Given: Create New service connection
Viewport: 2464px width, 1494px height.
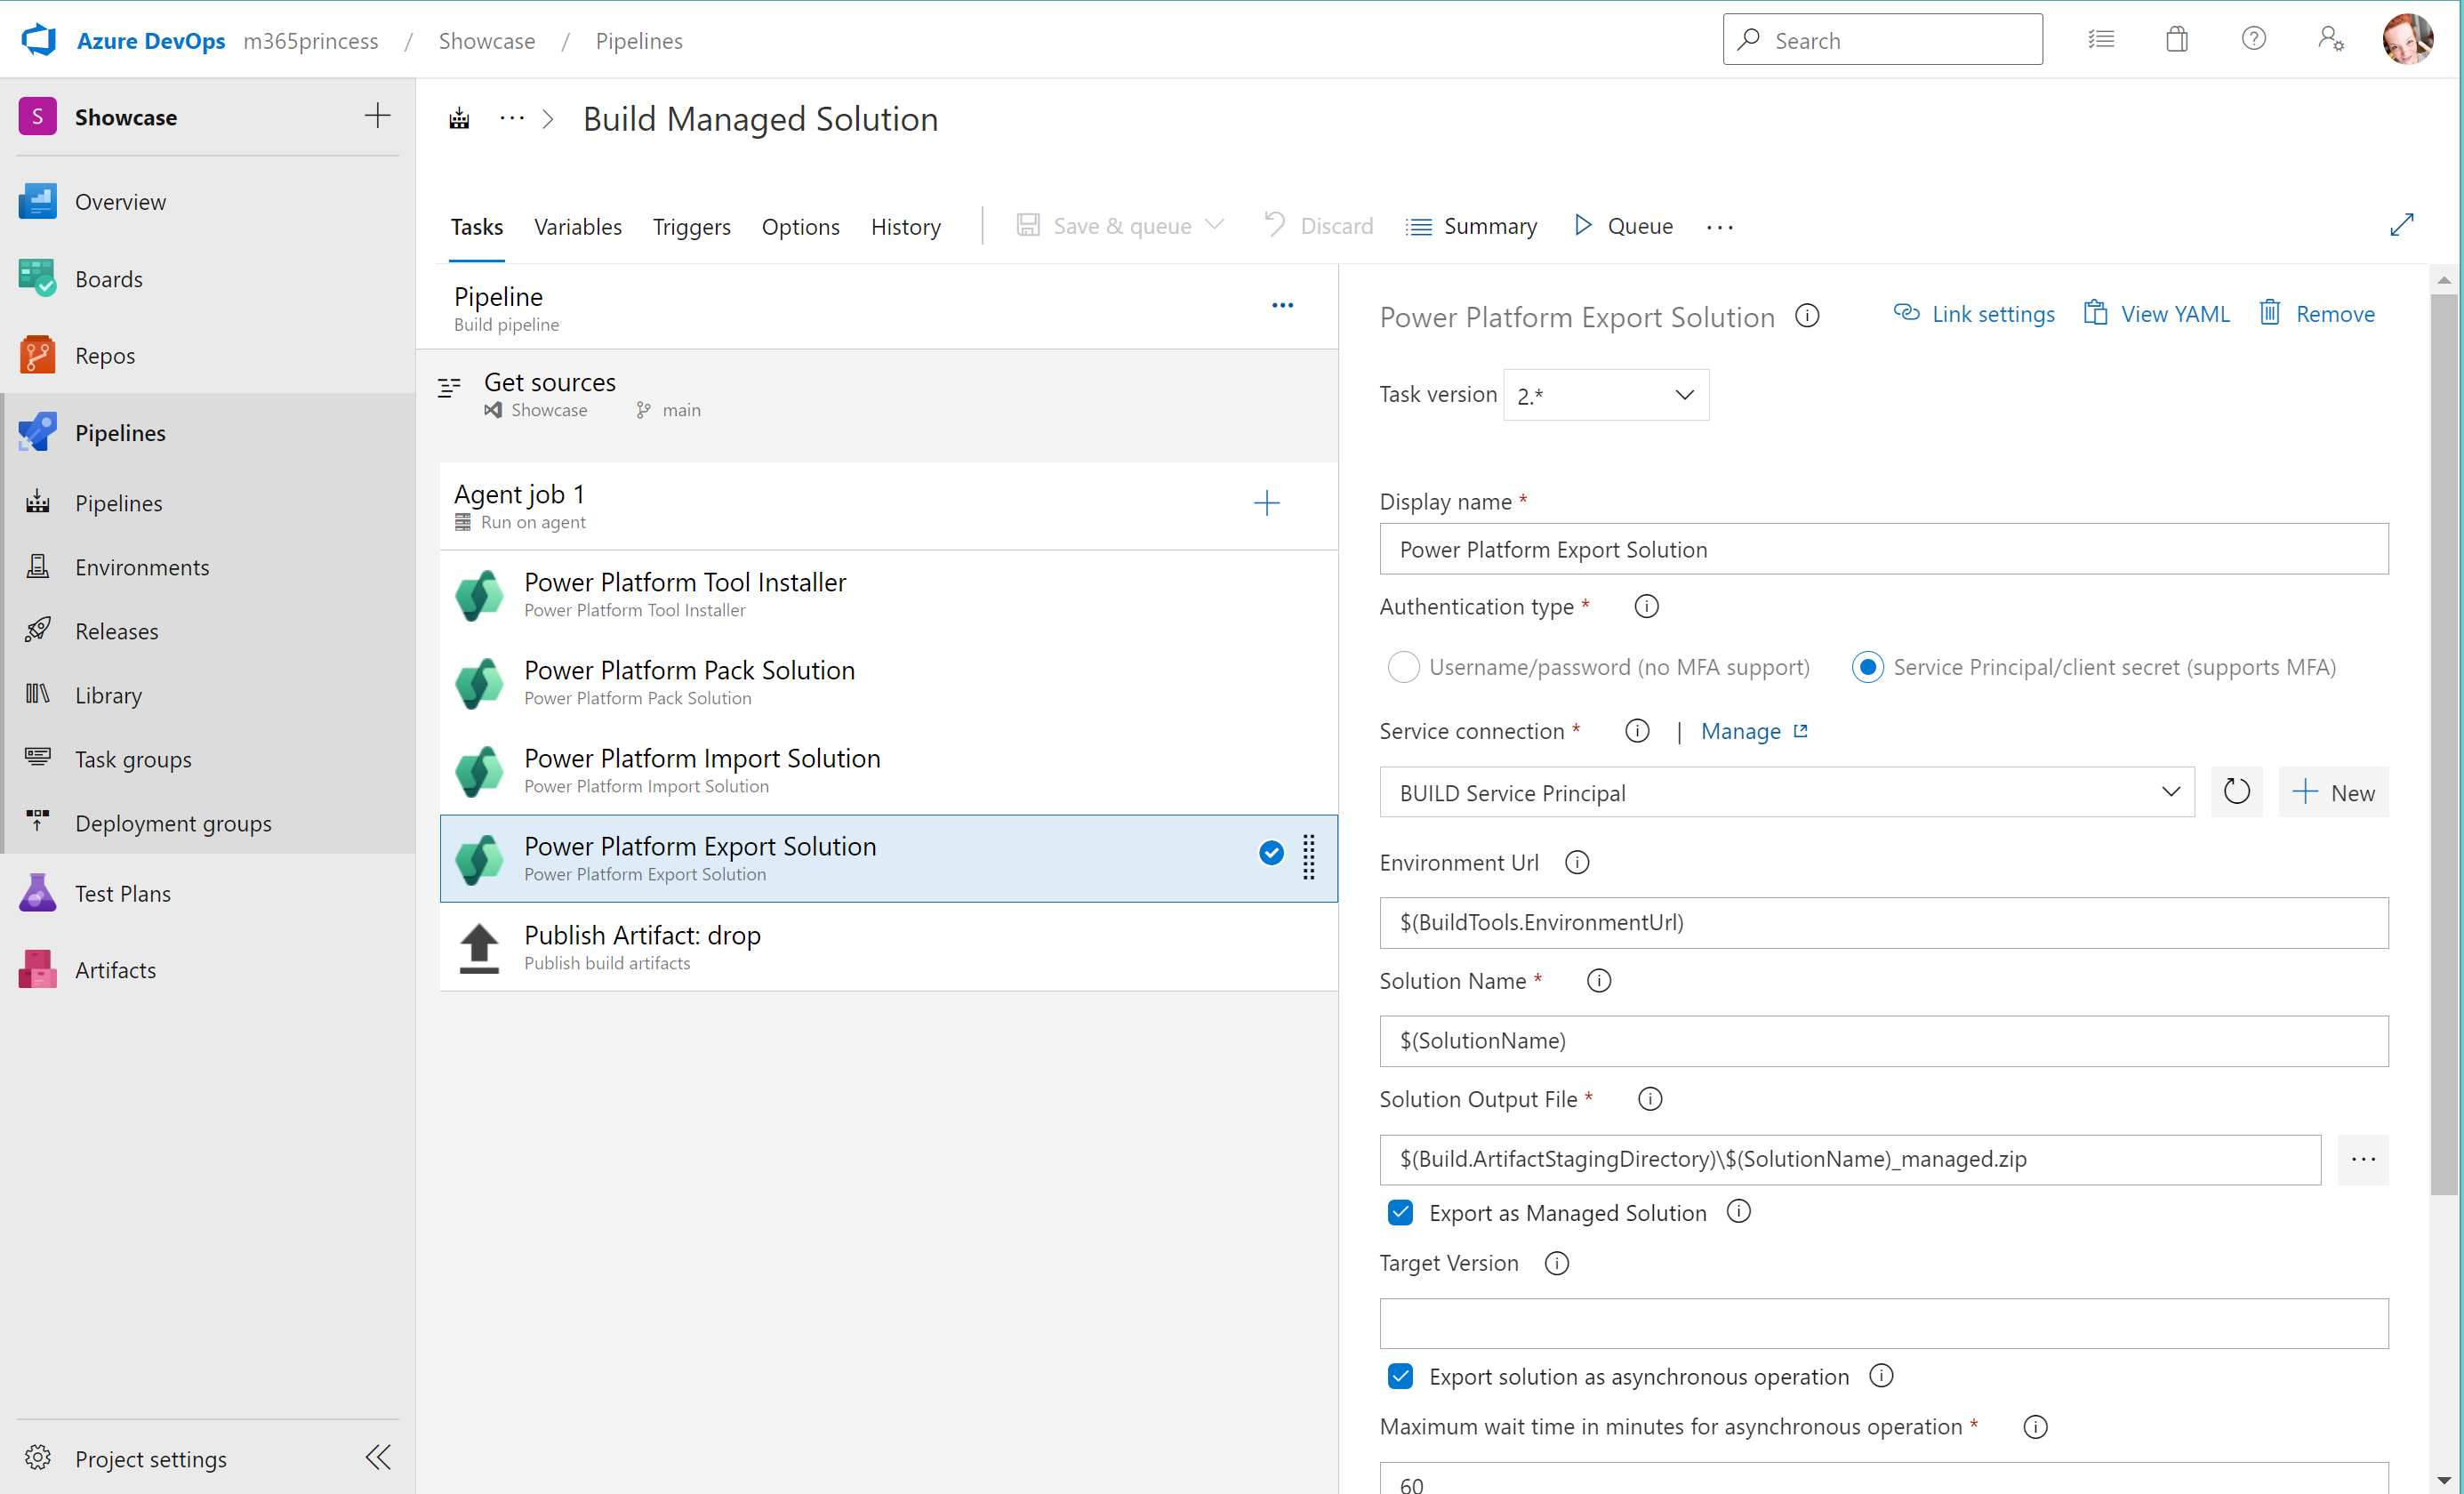Looking at the screenshot, I should click(x=2333, y=792).
